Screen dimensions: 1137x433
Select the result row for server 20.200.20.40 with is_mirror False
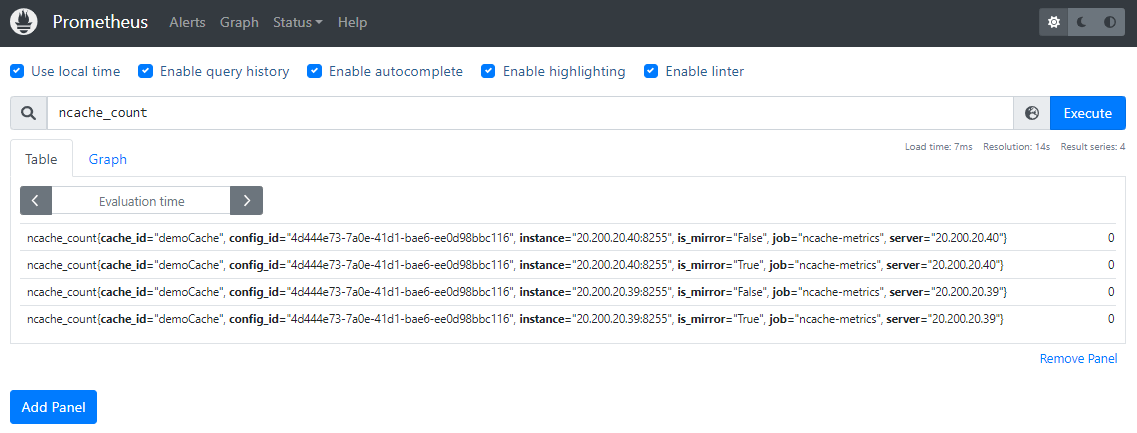[568, 237]
